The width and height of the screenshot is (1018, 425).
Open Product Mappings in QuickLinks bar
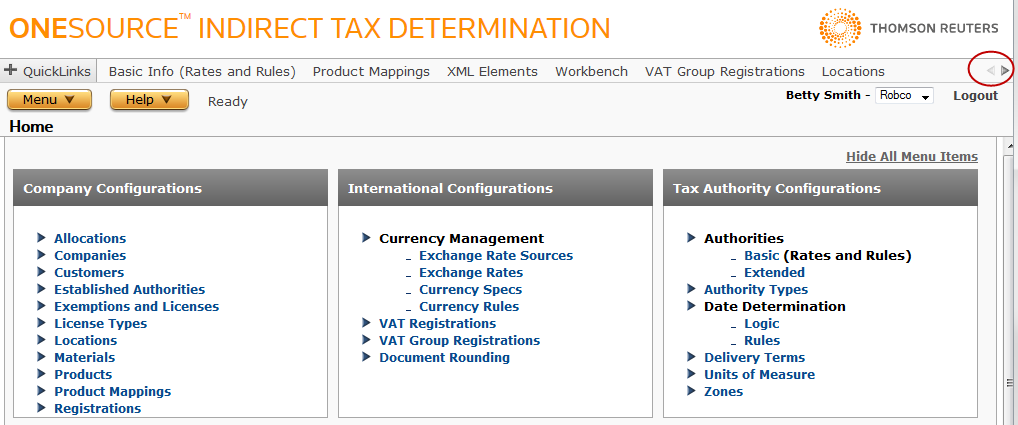tap(371, 72)
